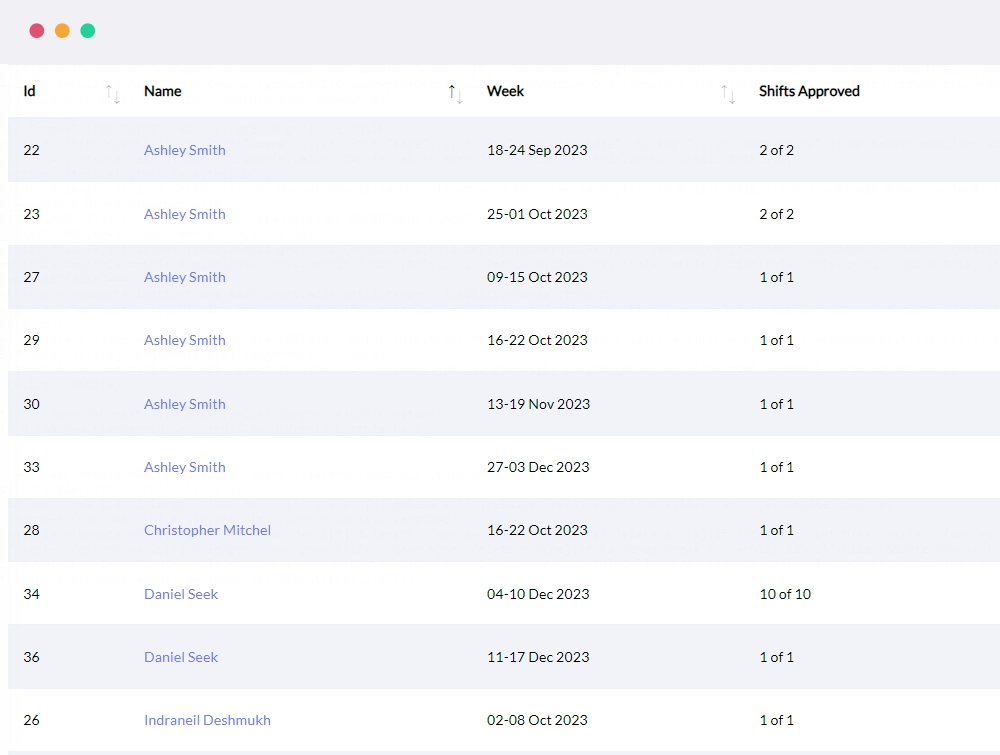Select the week cell 25-01 Oct 2023
Image resolution: width=1000 pixels, height=755 pixels.
point(537,214)
